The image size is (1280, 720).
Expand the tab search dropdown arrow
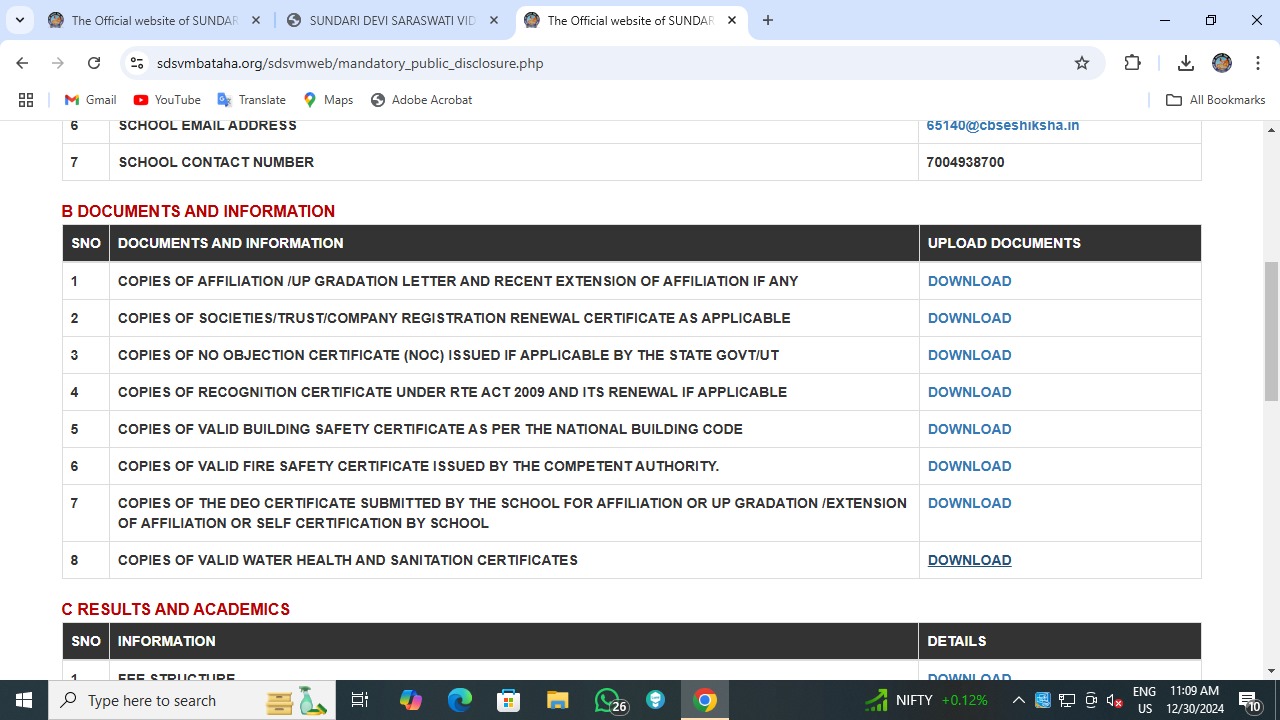pyautogui.click(x=19, y=20)
